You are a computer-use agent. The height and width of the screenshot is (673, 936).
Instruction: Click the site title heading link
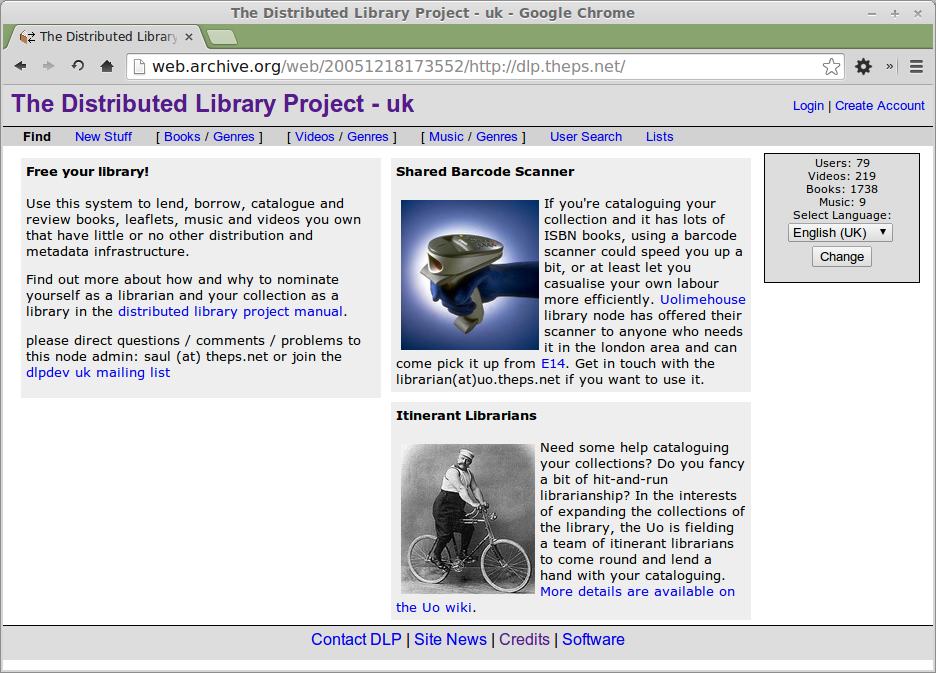[x=213, y=104]
